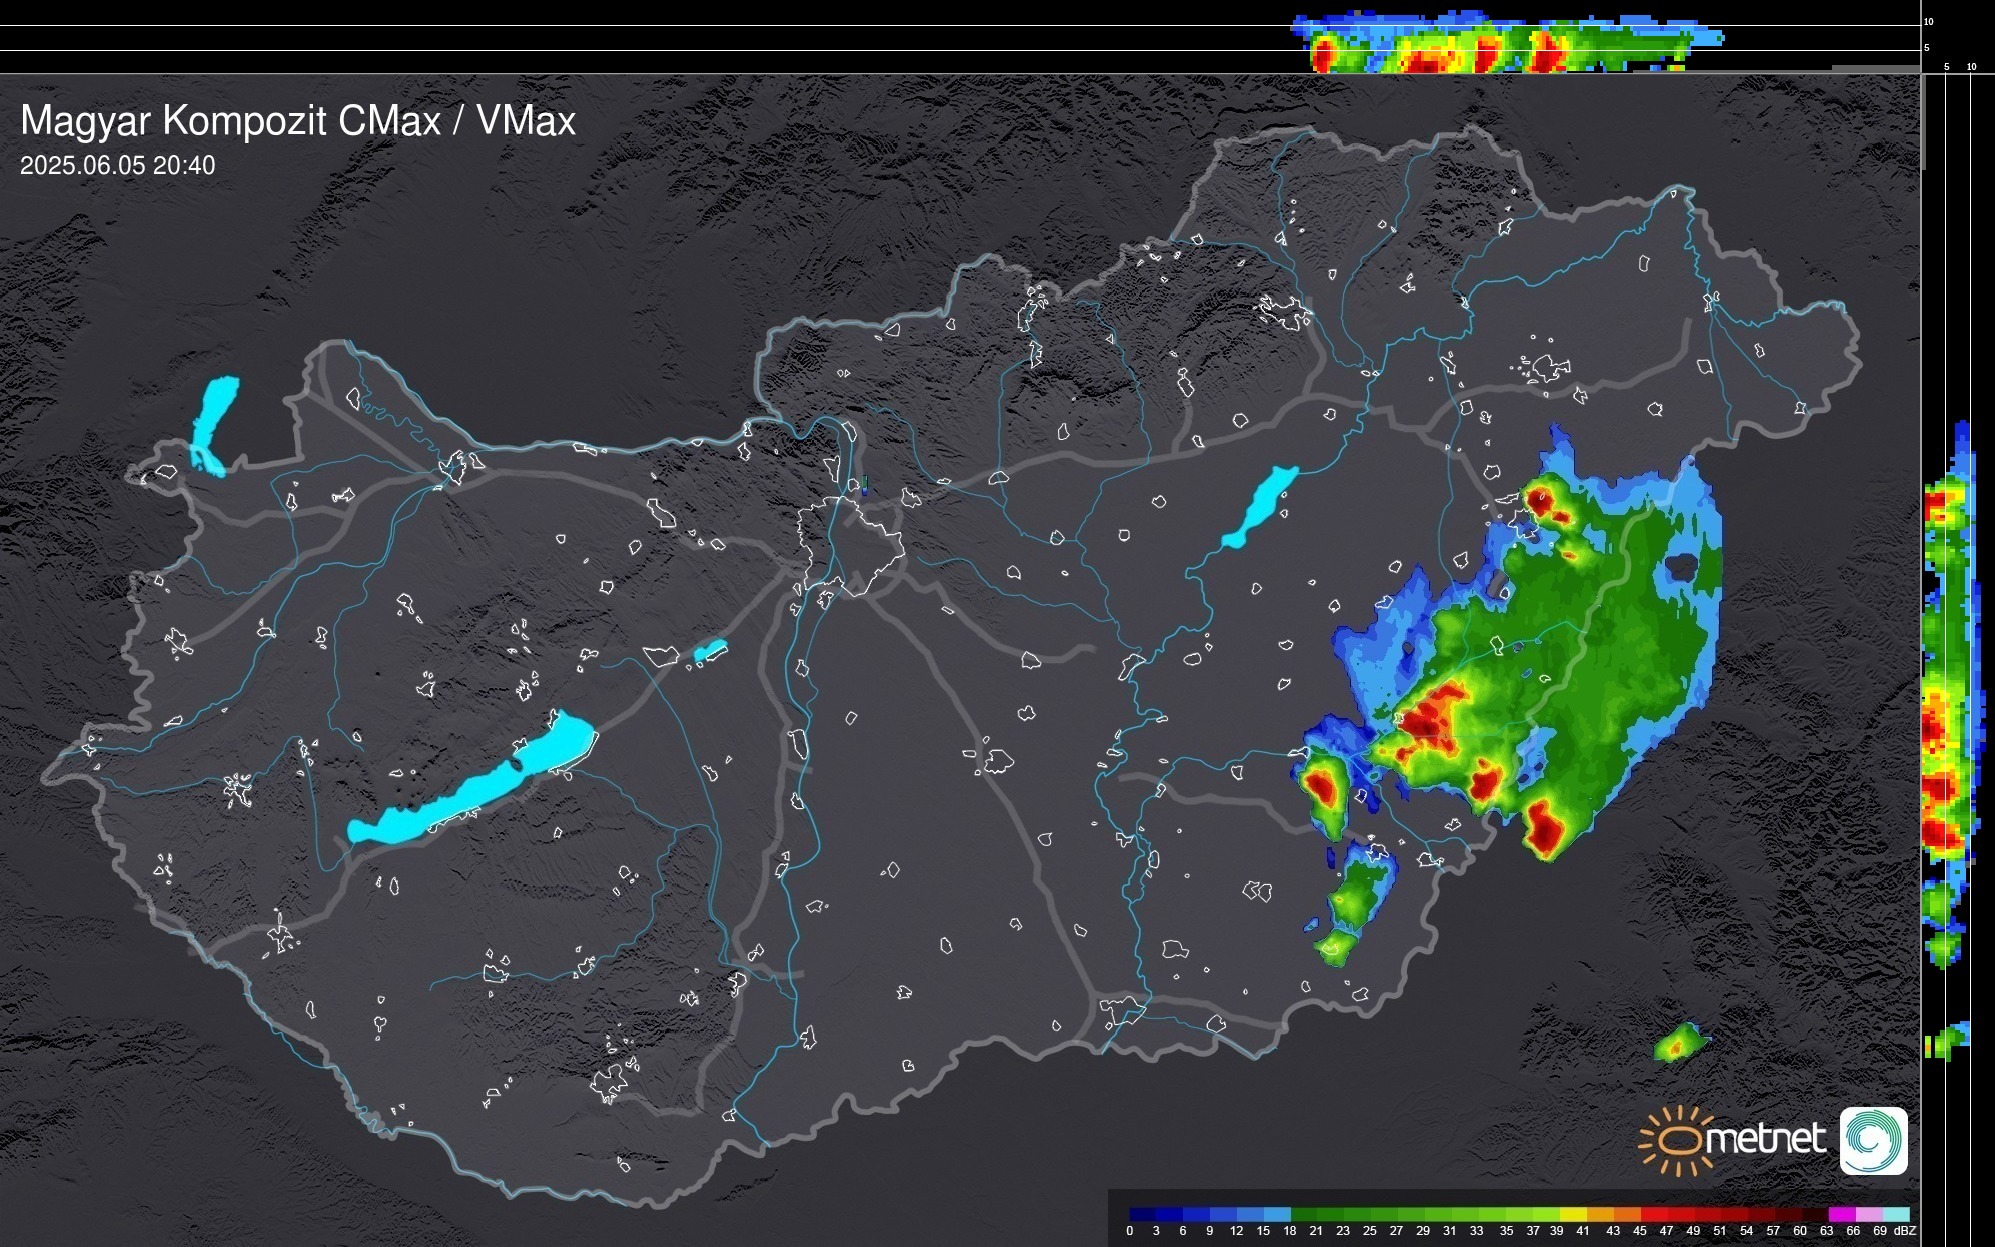Screen dimensions: 1995x1247
Task: Click the metnet text in the logo
Action: [1765, 1140]
